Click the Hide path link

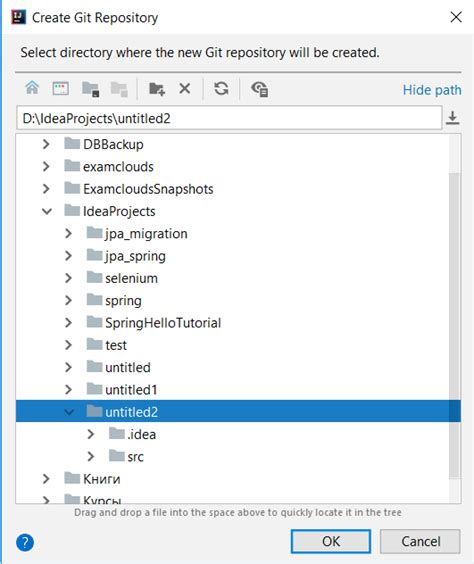coord(432,90)
